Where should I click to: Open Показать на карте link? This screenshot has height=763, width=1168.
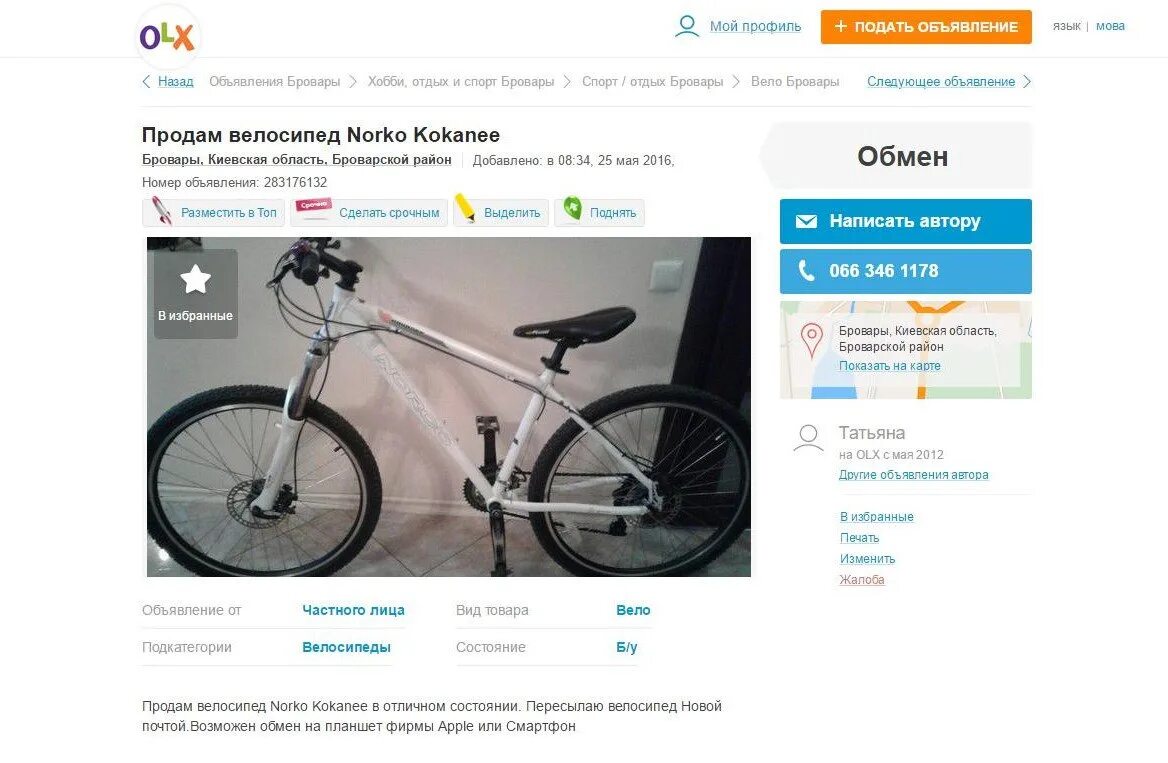tap(889, 366)
